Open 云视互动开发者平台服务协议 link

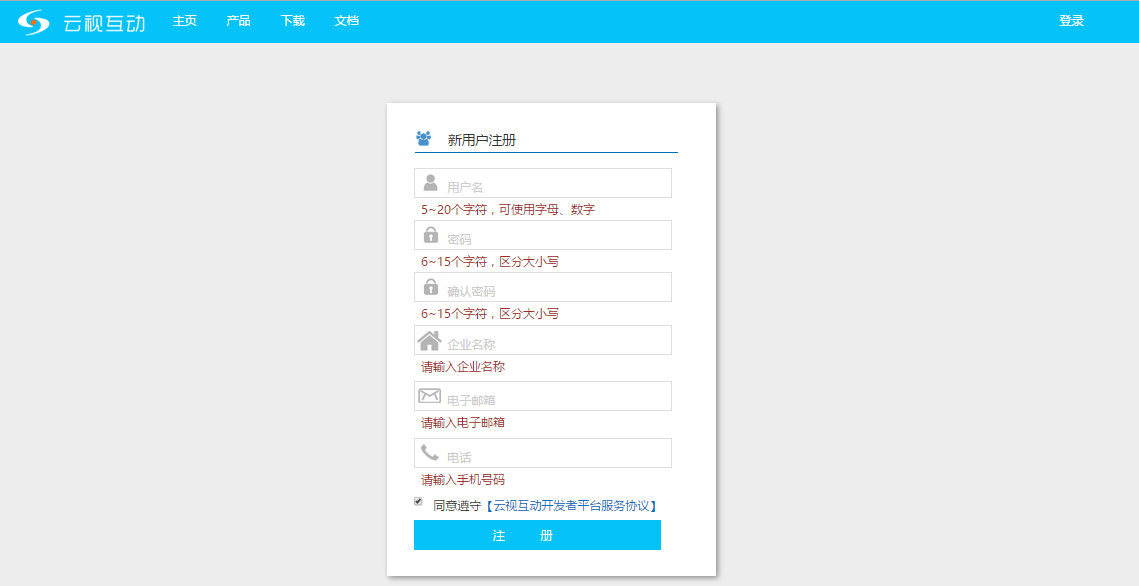tap(574, 506)
